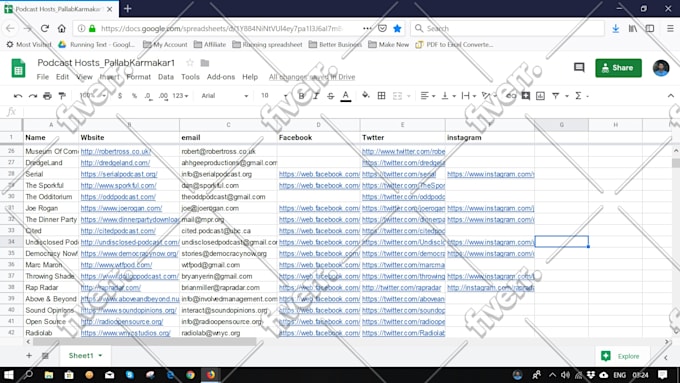
Task: Open the Arial font dropdown
Action: [x=224, y=96]
